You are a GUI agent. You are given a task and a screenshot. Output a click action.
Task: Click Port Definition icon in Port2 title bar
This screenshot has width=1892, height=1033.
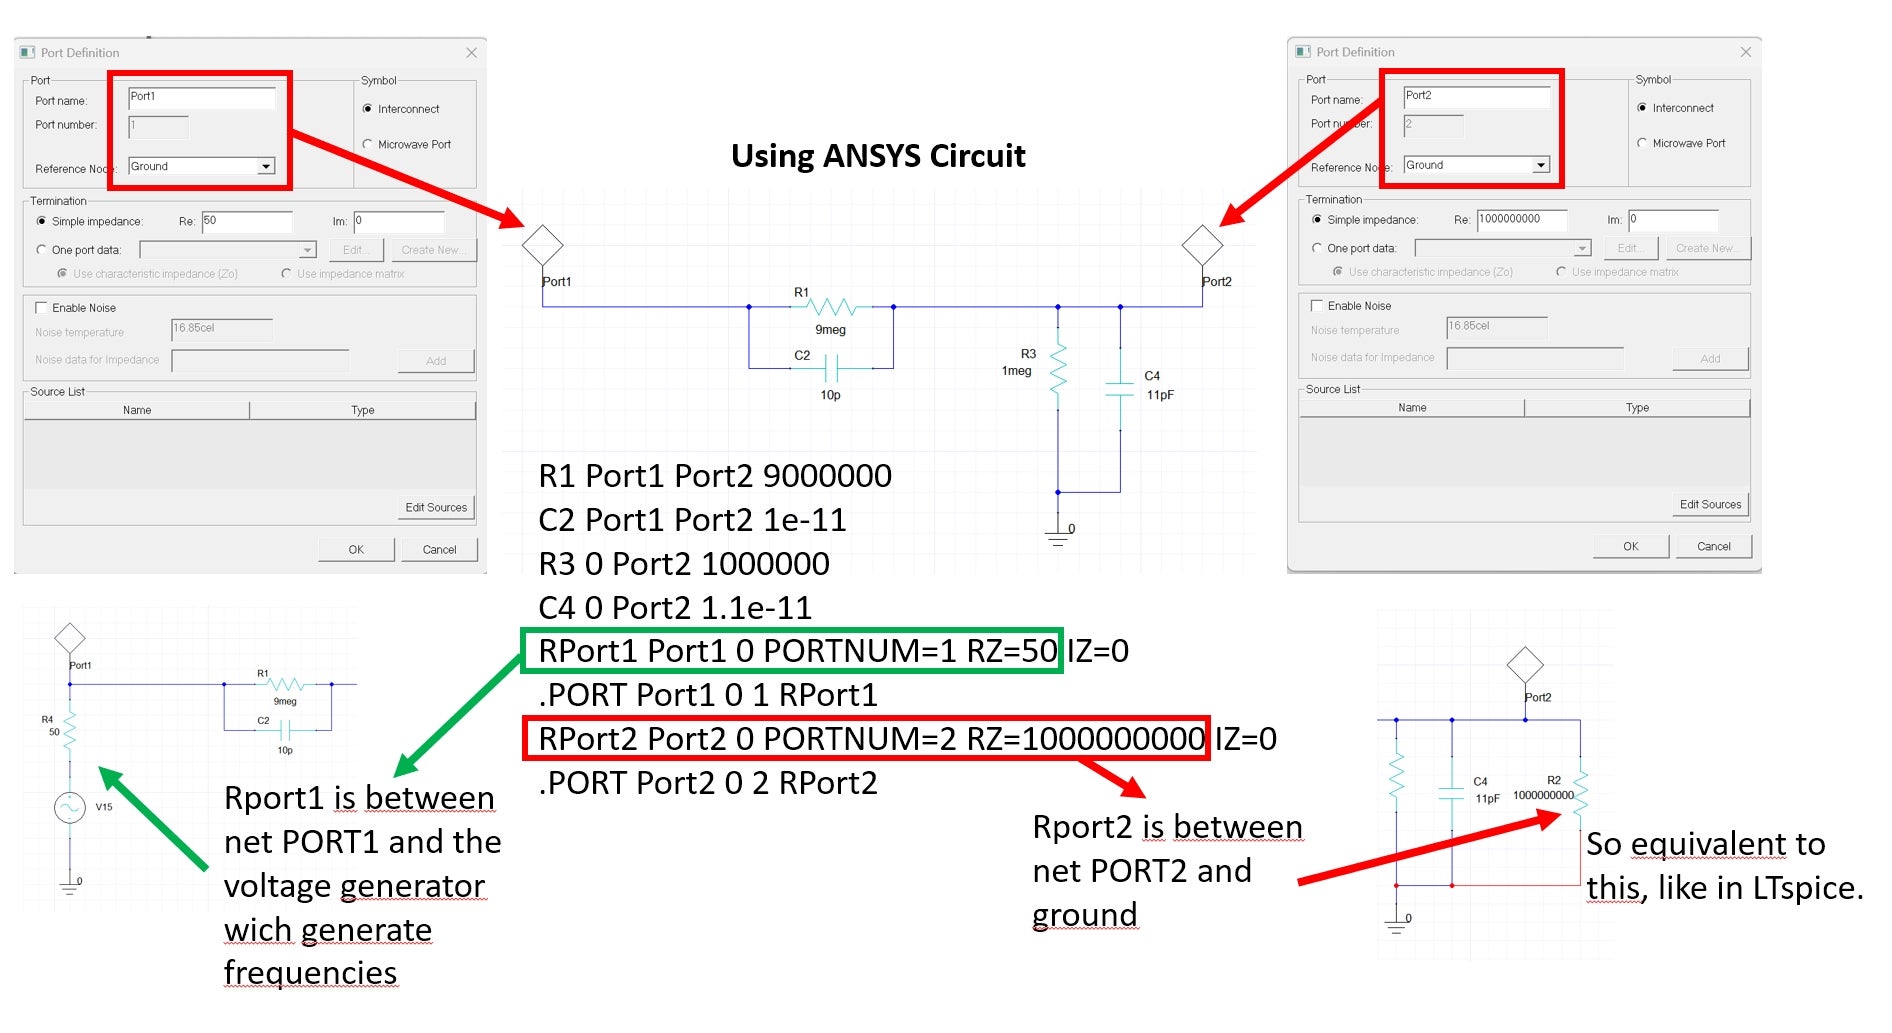[x=1303, y=51]
